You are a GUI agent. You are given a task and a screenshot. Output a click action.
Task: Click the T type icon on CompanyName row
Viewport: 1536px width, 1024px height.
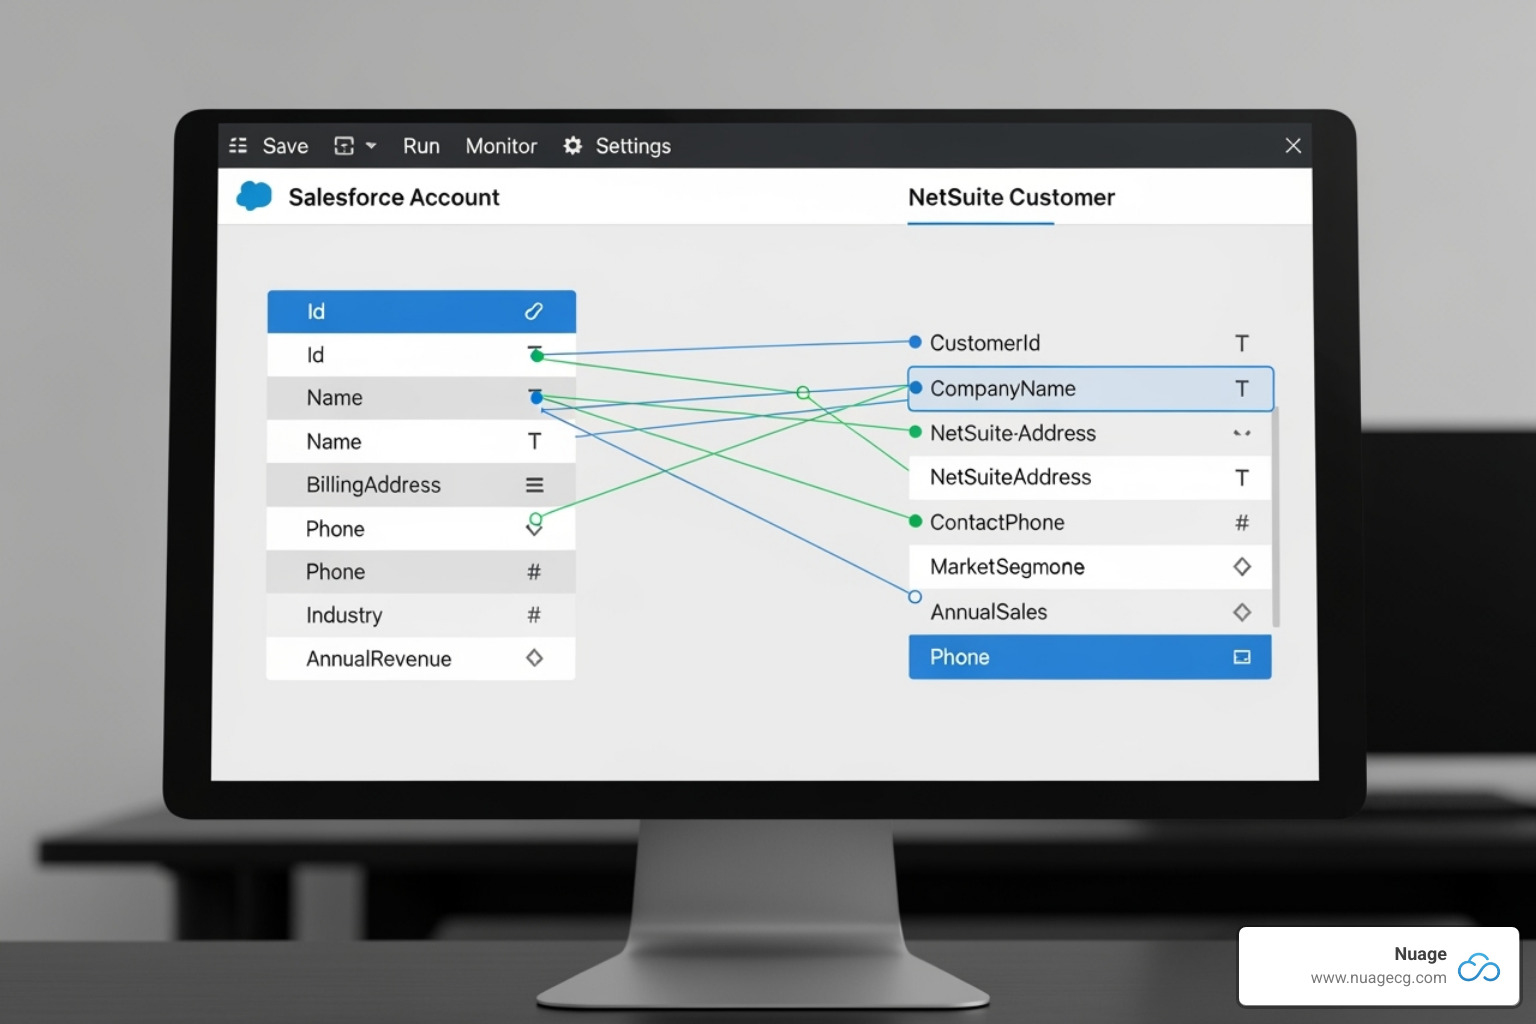pos(1242,389)
